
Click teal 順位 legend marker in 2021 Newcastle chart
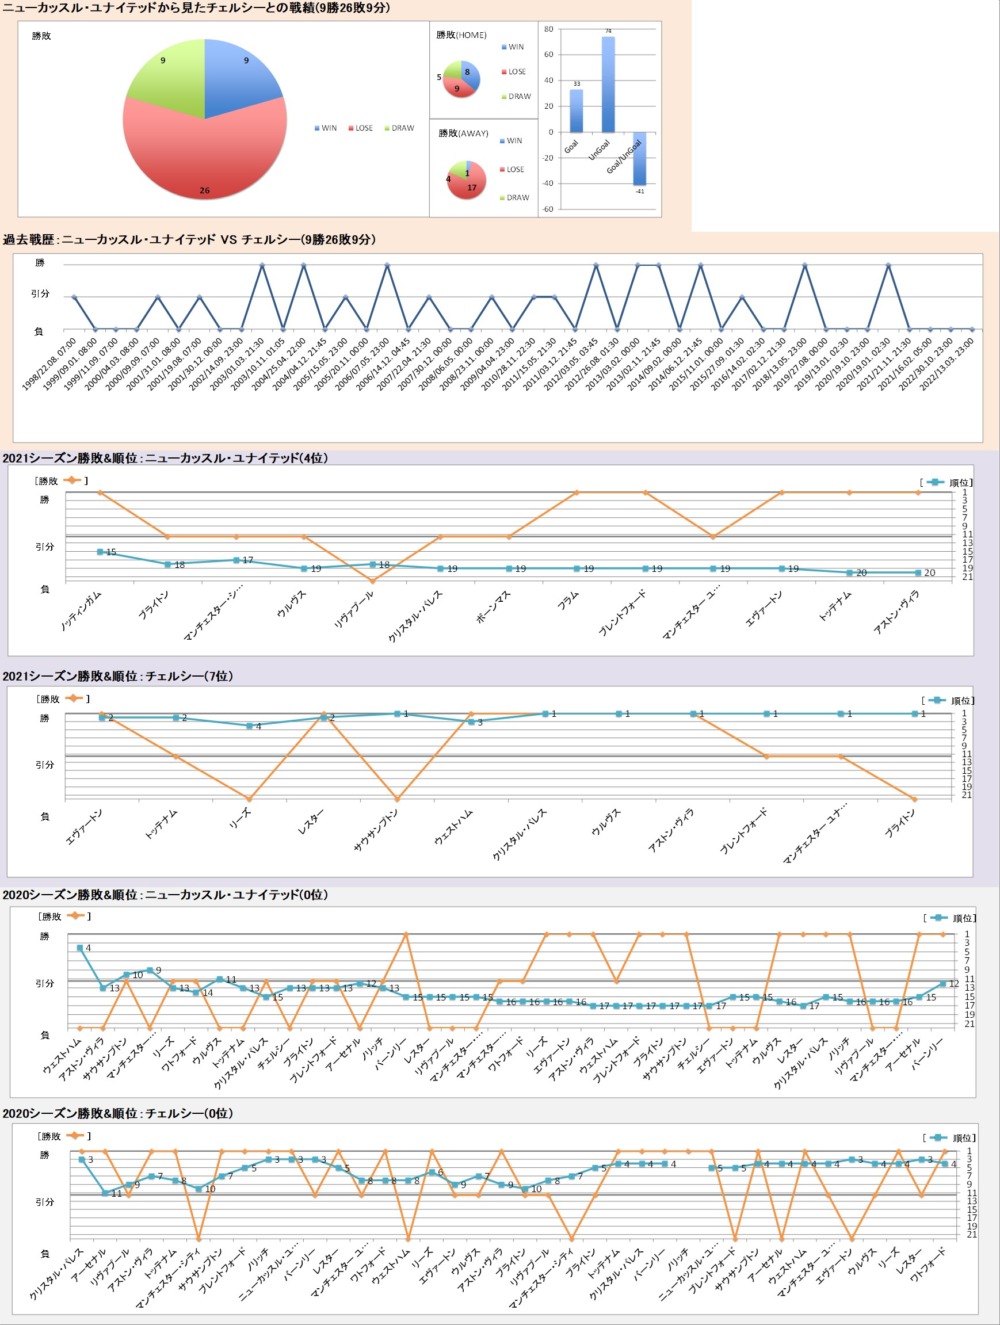[x=935, y=482]
